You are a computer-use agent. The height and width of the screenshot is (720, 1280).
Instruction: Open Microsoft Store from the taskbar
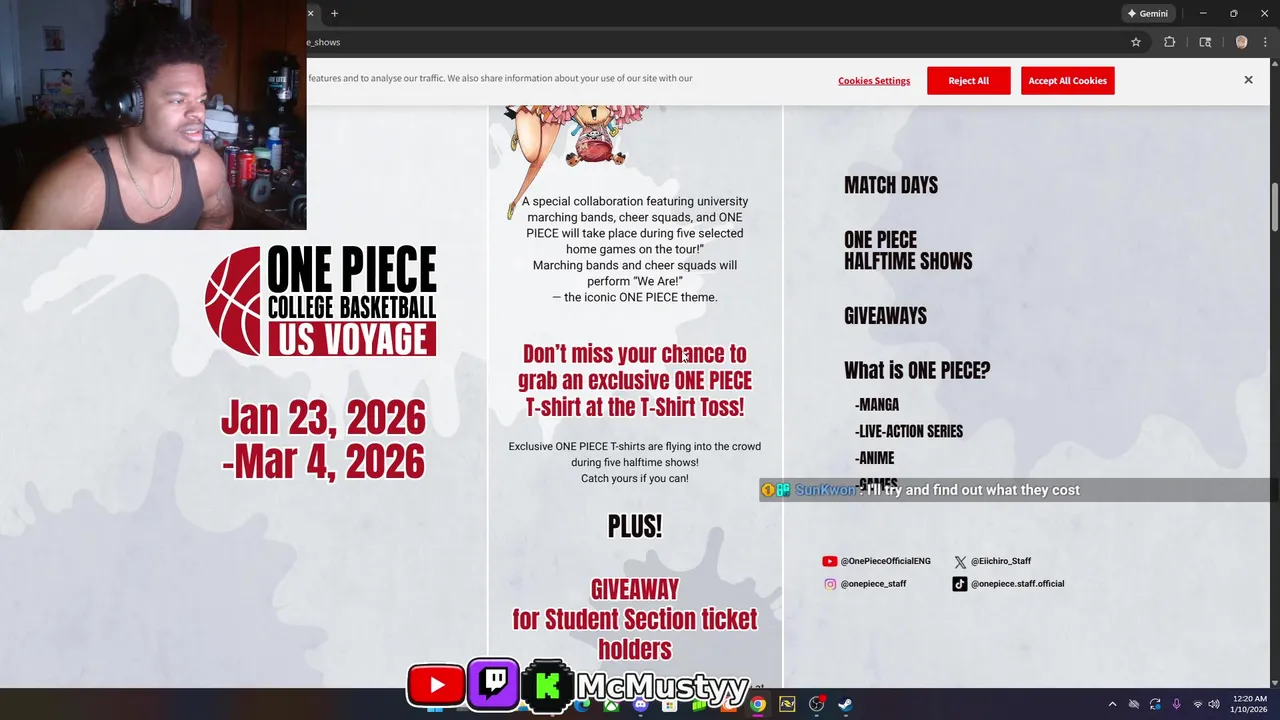[x=670, y=704]
